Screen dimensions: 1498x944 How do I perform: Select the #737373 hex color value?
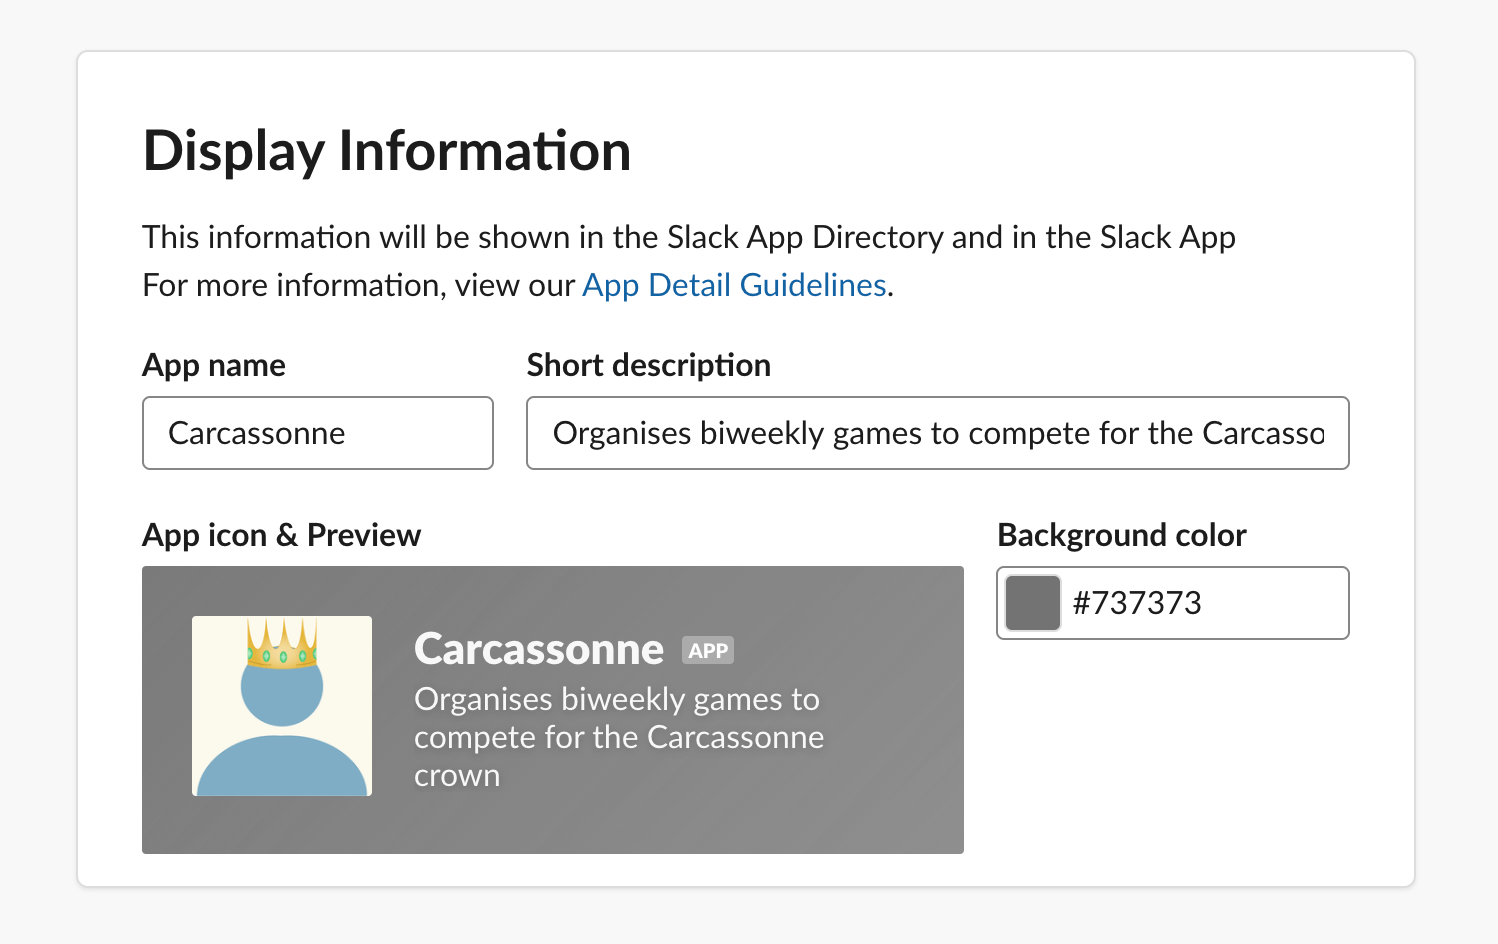1136,603
